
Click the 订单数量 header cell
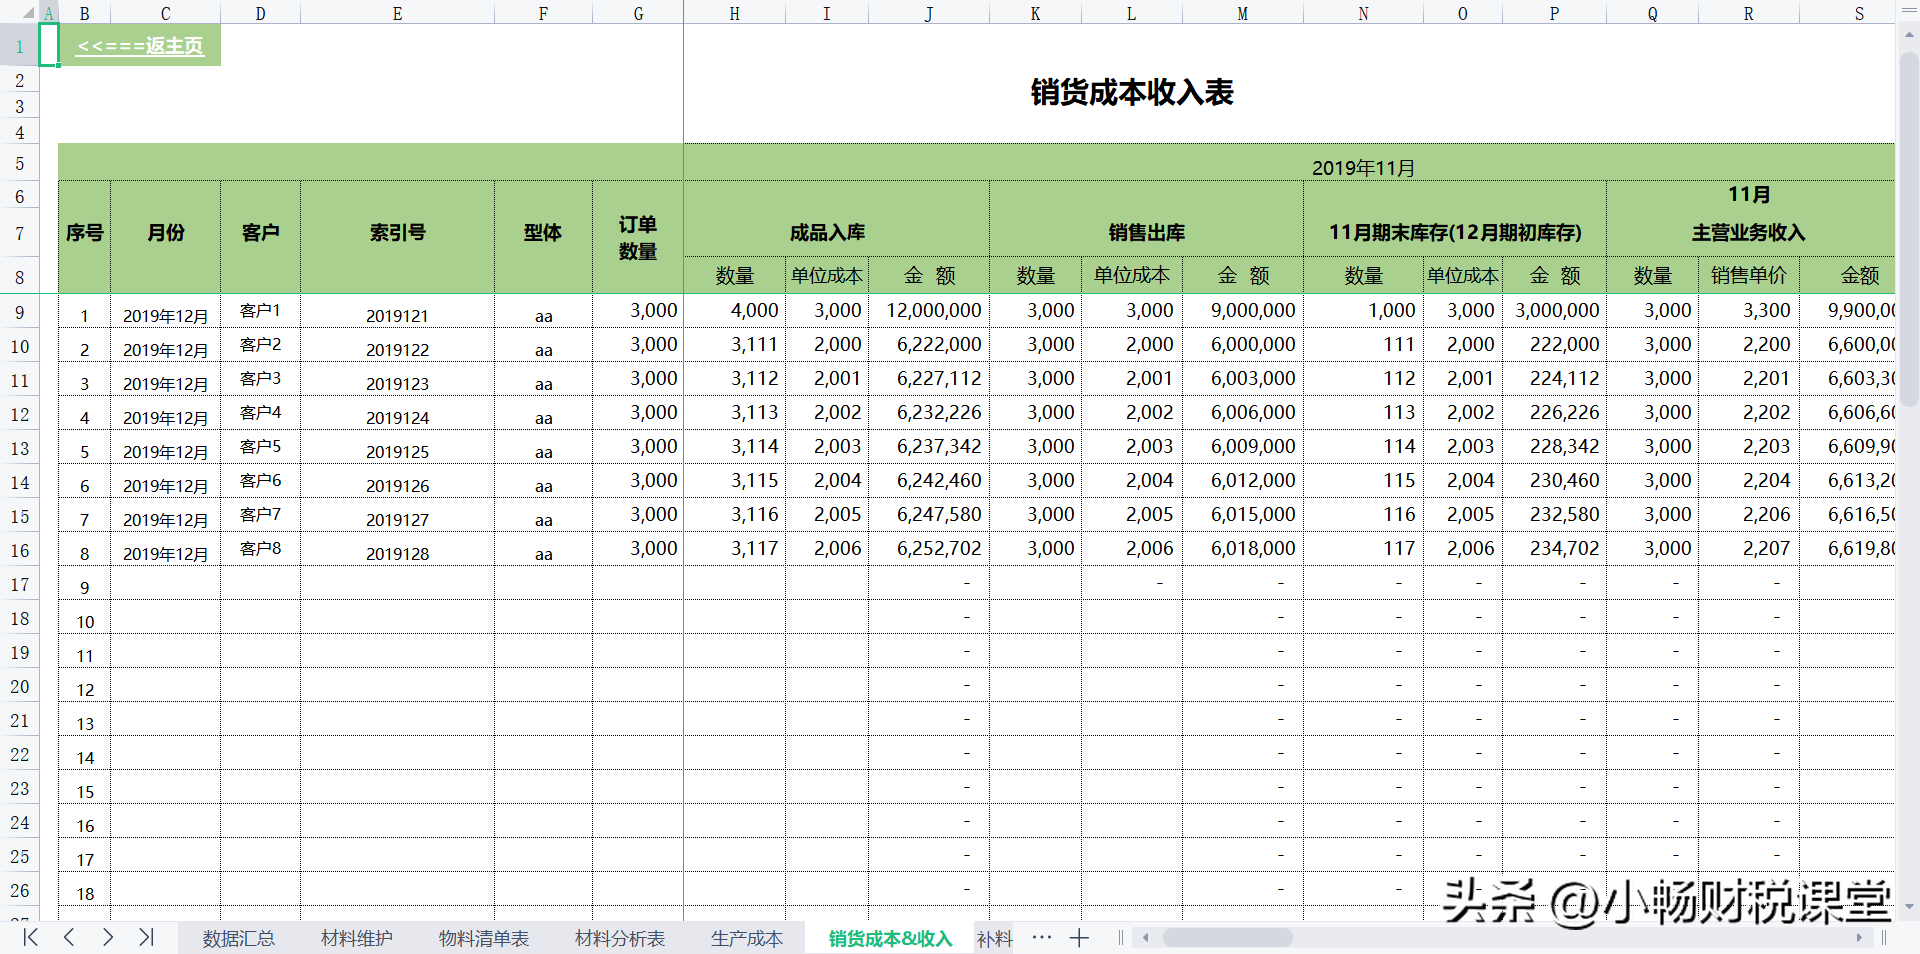click(638, 238)
